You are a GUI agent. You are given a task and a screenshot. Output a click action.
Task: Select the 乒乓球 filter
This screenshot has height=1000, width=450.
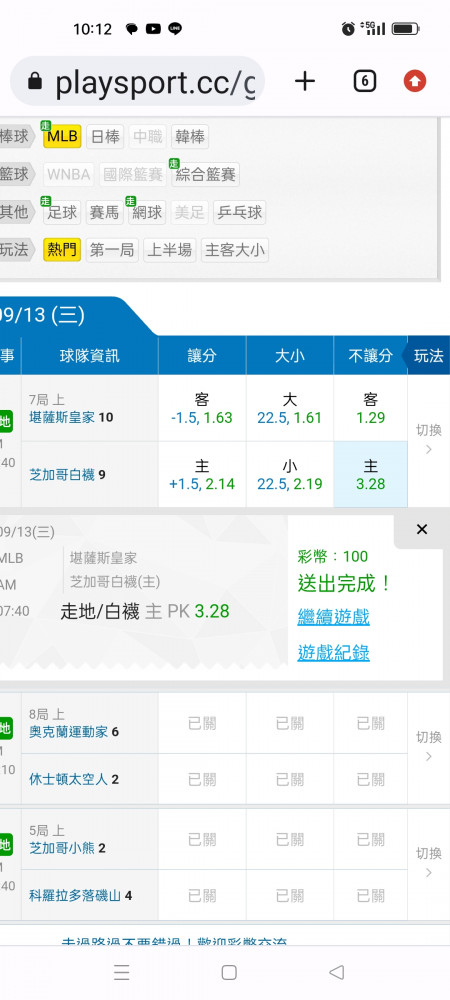pos(239,212)
